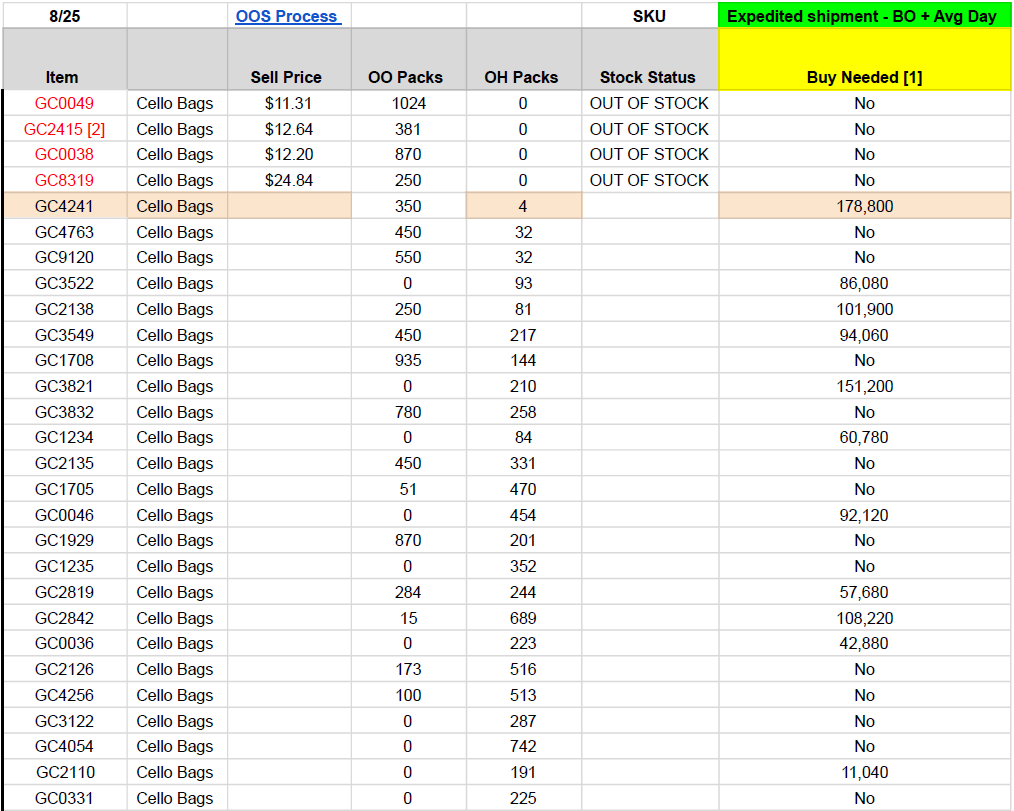1014x811 pixels.
Task: Click the Stock Status column header
Action: pos(648,77)
